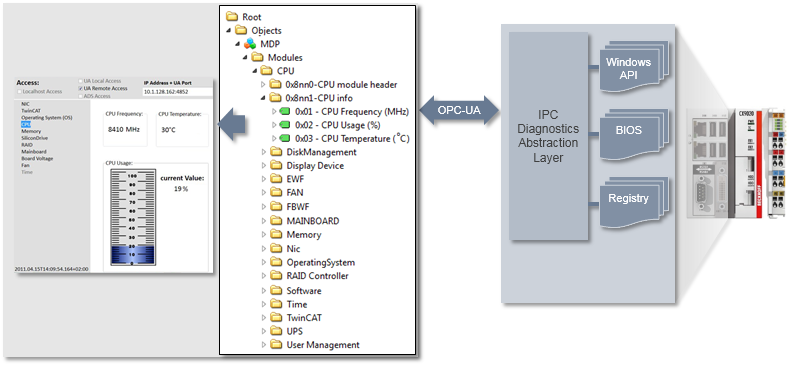Click the DiskManagement folder icon
790x365 pixels.
(x=276, y=151)
